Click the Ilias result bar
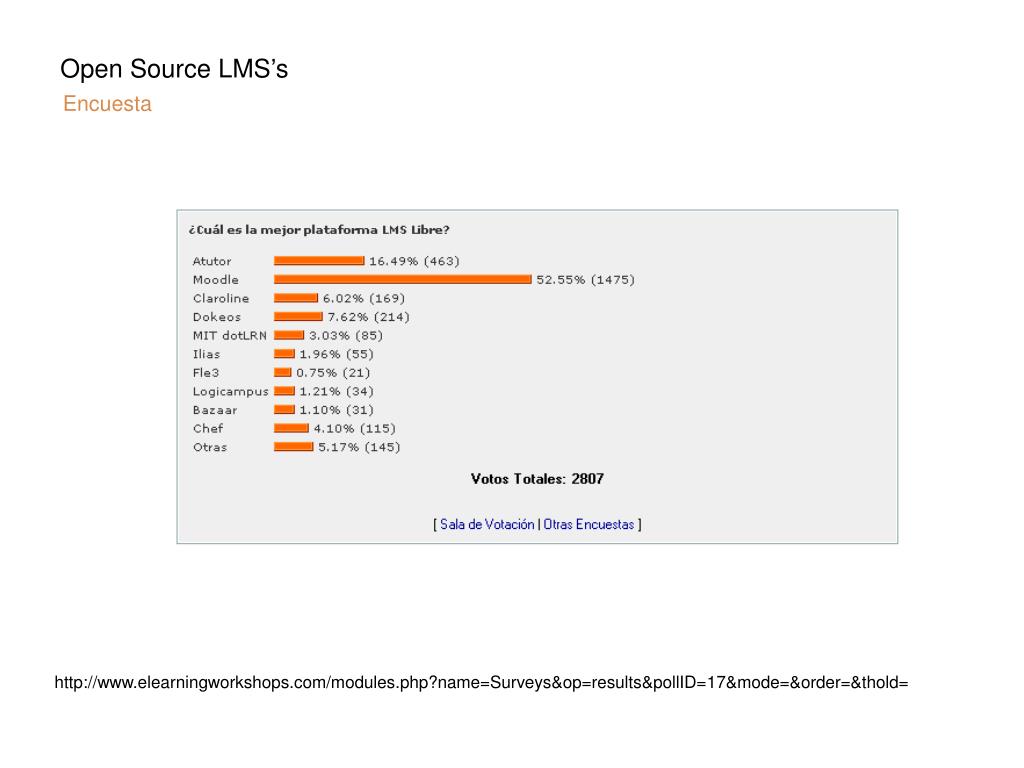The height and width of the screenshot is (768, 1024). (x=285, y=354)
